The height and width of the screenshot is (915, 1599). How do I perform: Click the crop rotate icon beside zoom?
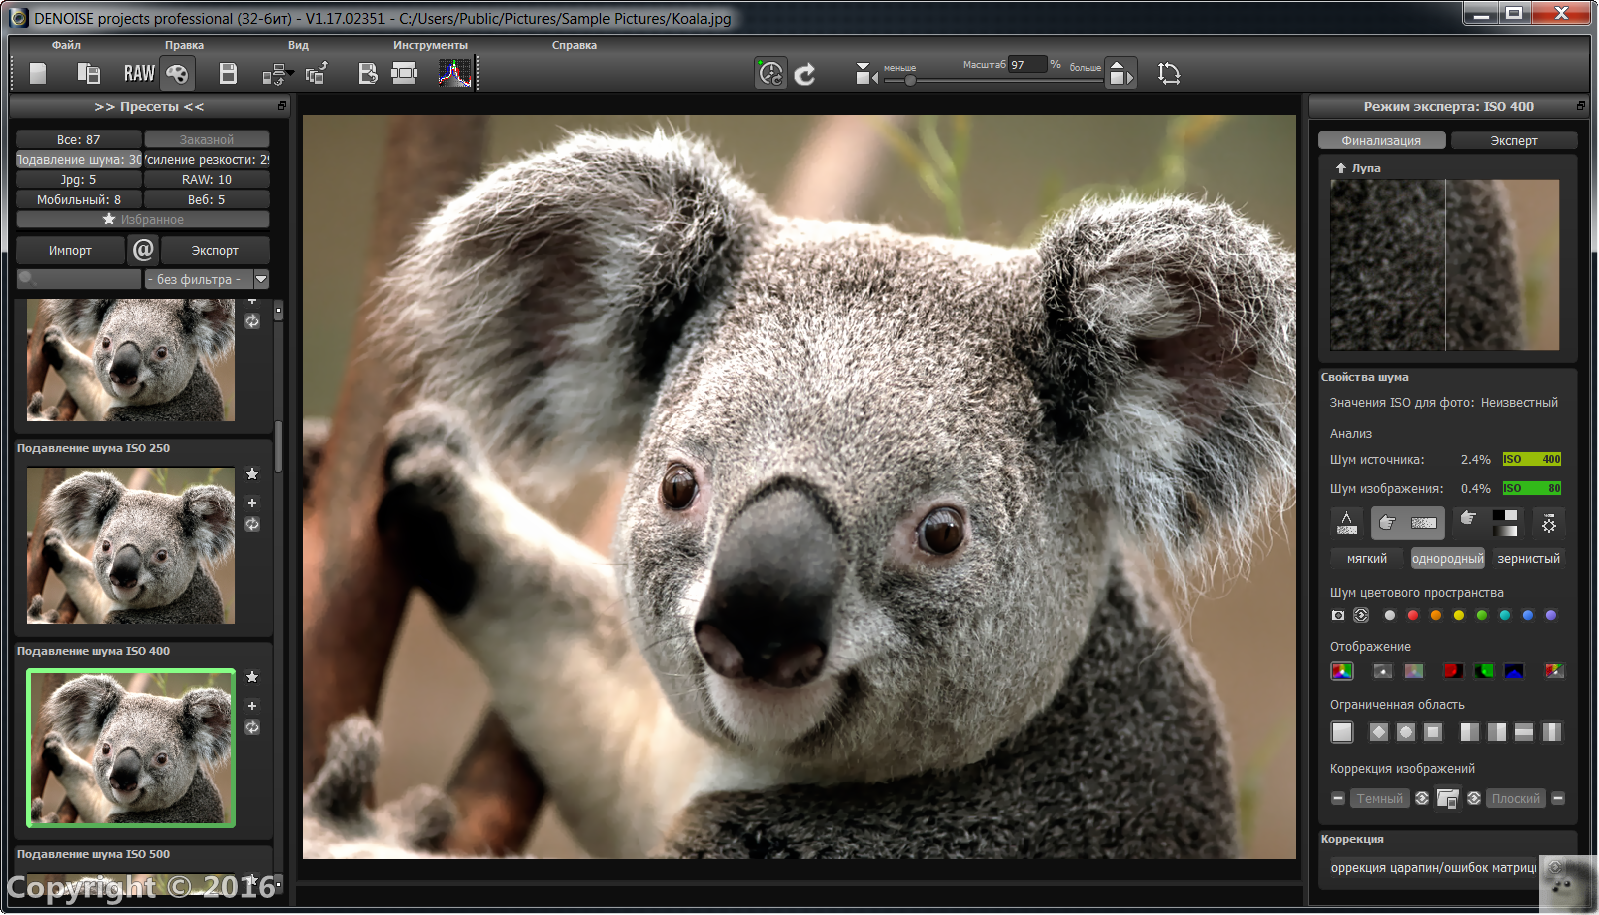pyautogui.click(x=1168, y=73)
